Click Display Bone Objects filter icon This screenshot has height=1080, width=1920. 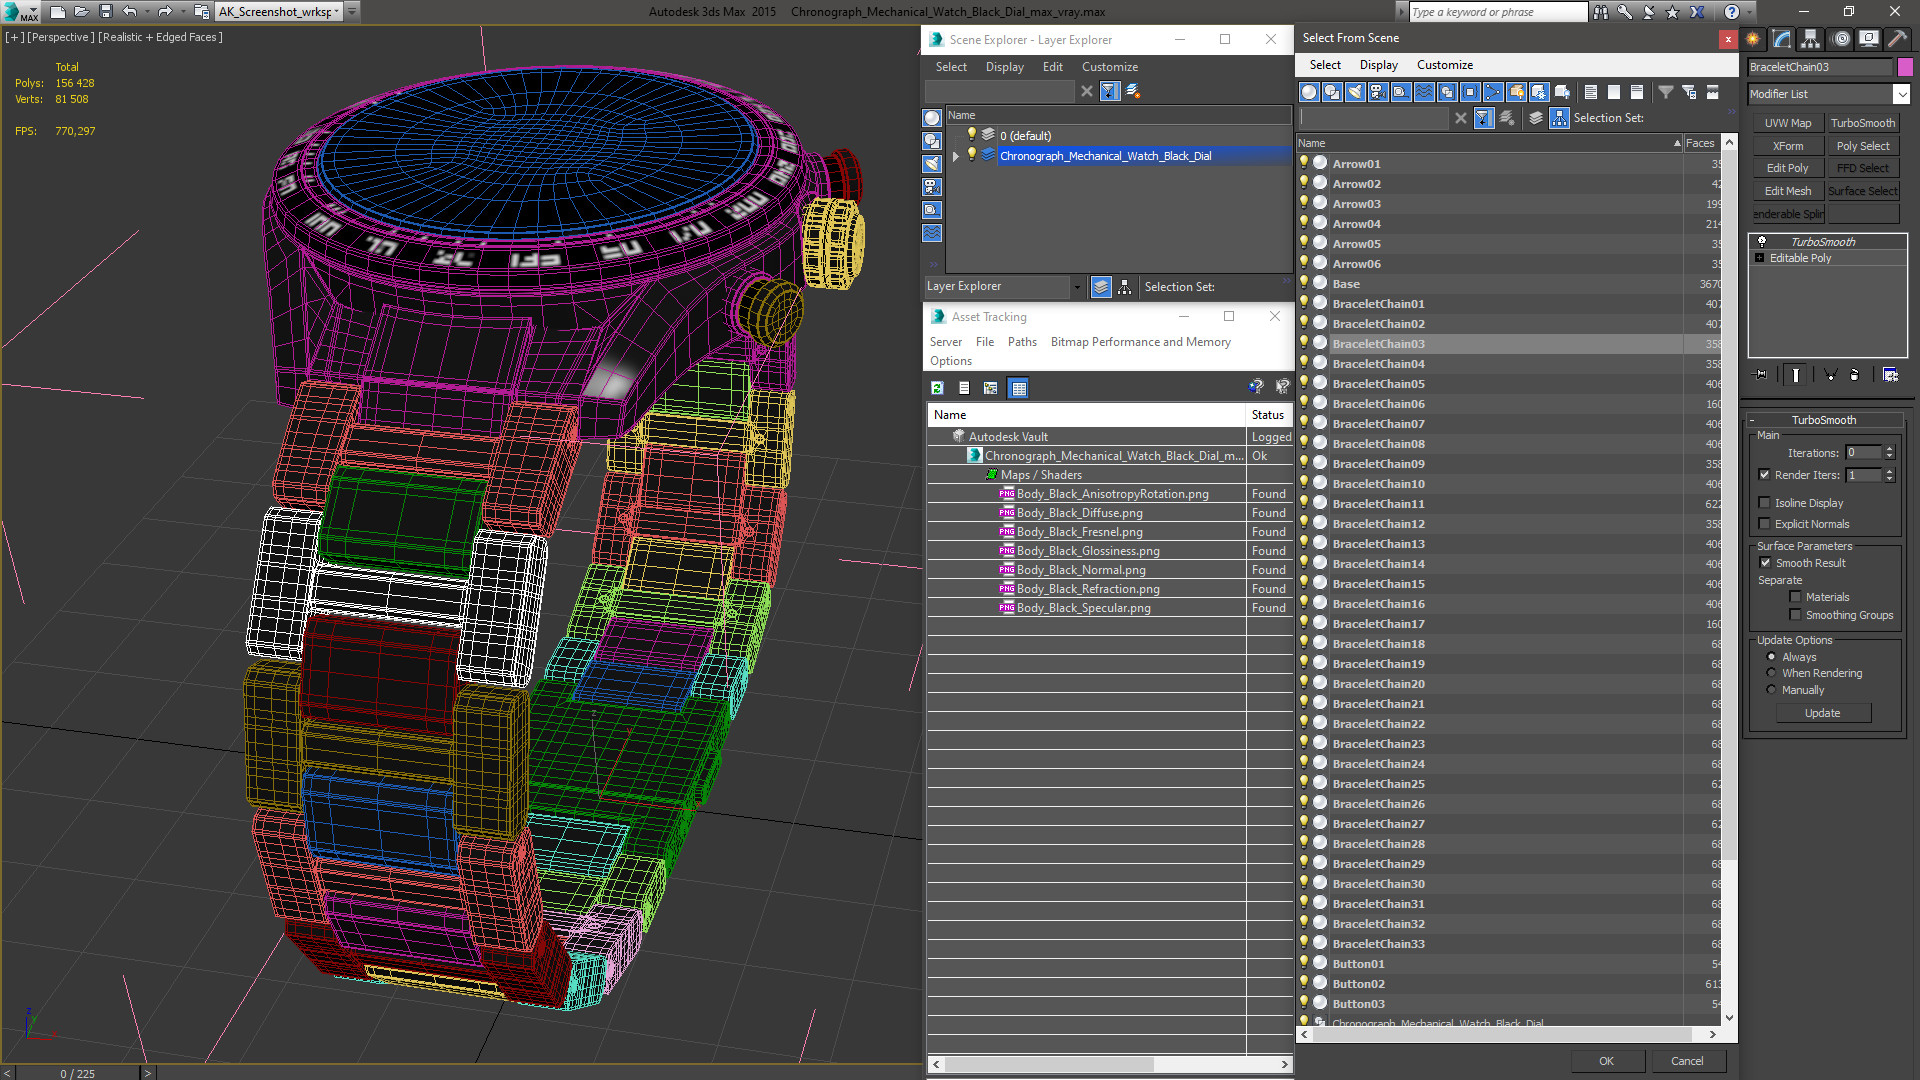point(1493,92)
